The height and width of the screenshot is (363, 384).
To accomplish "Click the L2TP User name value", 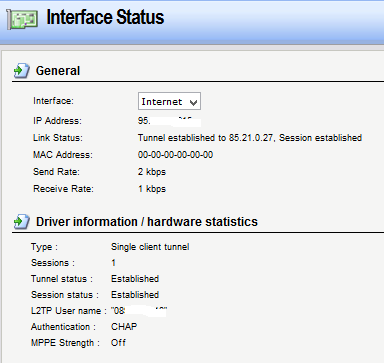I will click(x=139, y=311).
